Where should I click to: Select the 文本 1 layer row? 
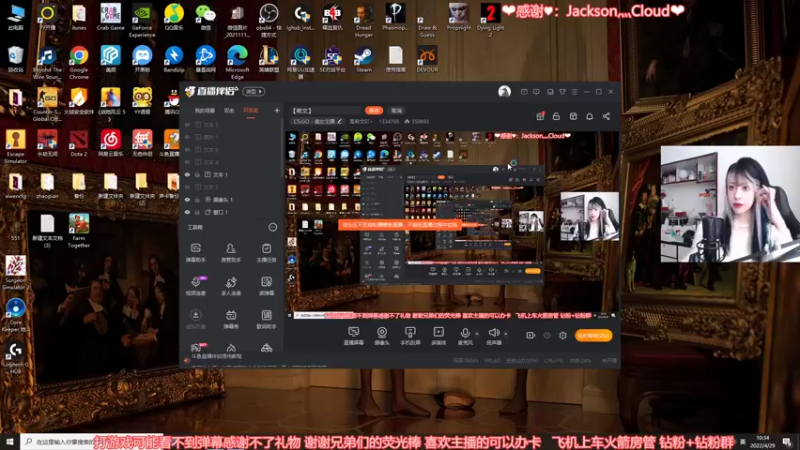point(232,174)
